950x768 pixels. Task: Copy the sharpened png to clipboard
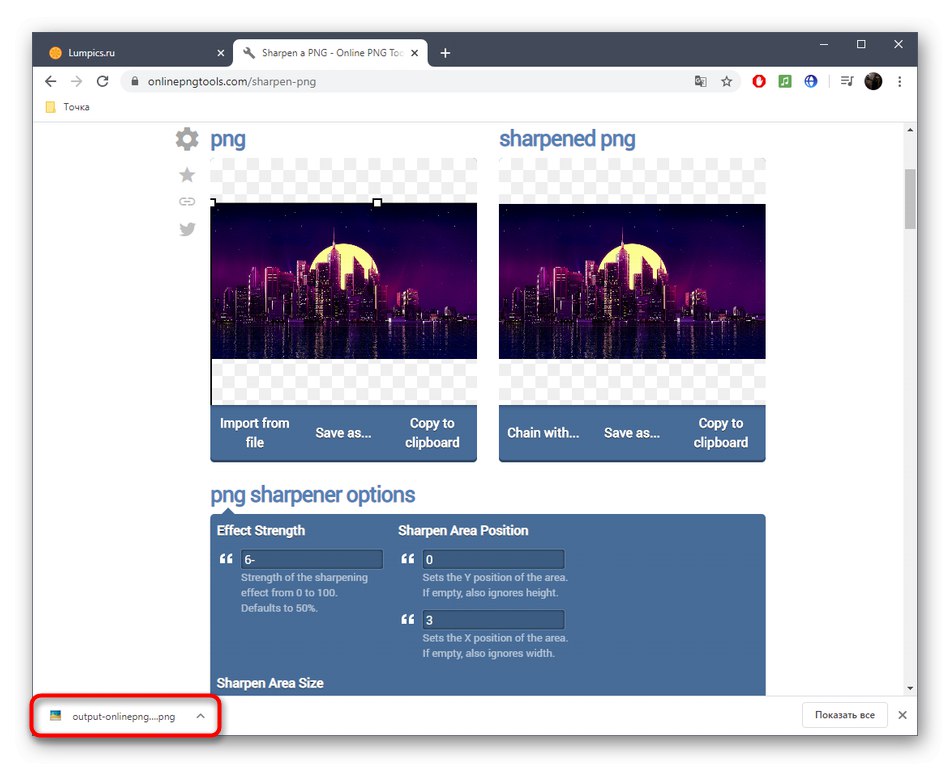(x=720, y=433)
